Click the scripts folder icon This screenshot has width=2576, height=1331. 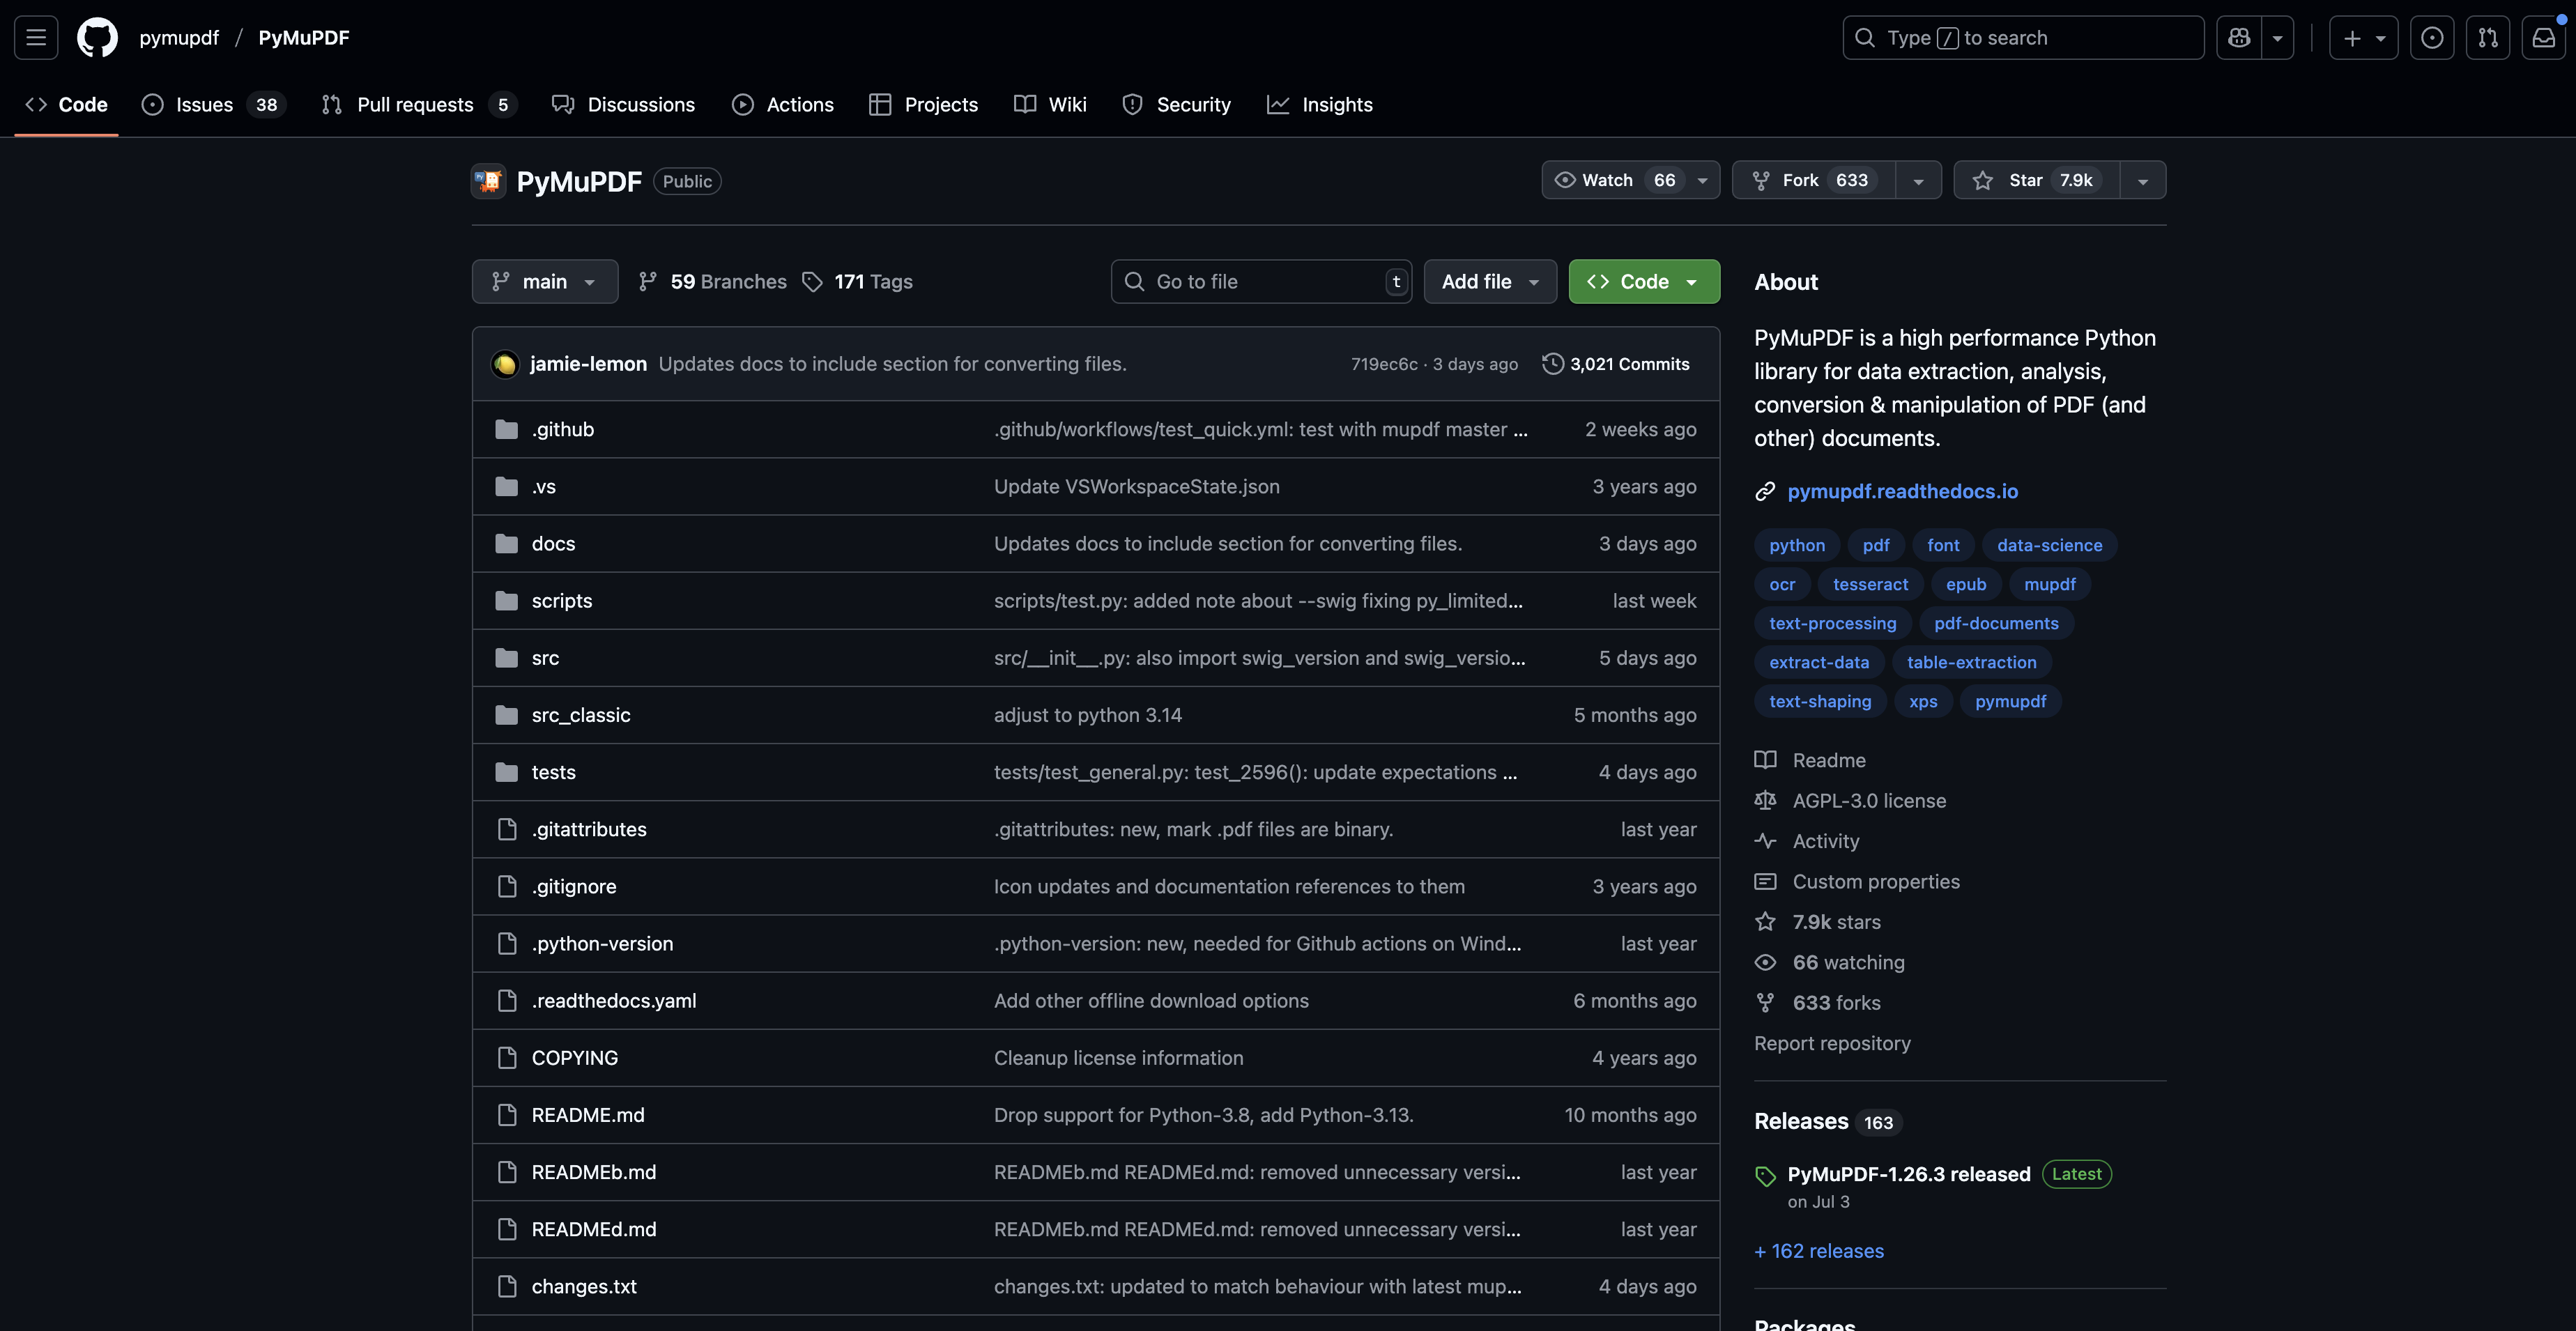point(507,601)
